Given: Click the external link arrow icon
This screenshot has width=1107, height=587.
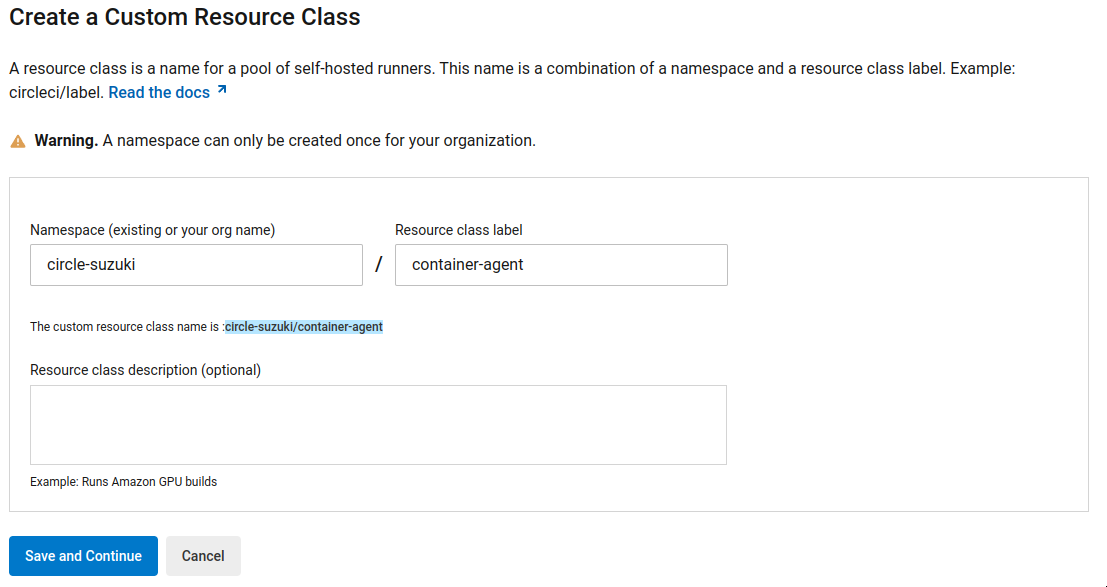Looking at the screenshot, I should point(222,91).
